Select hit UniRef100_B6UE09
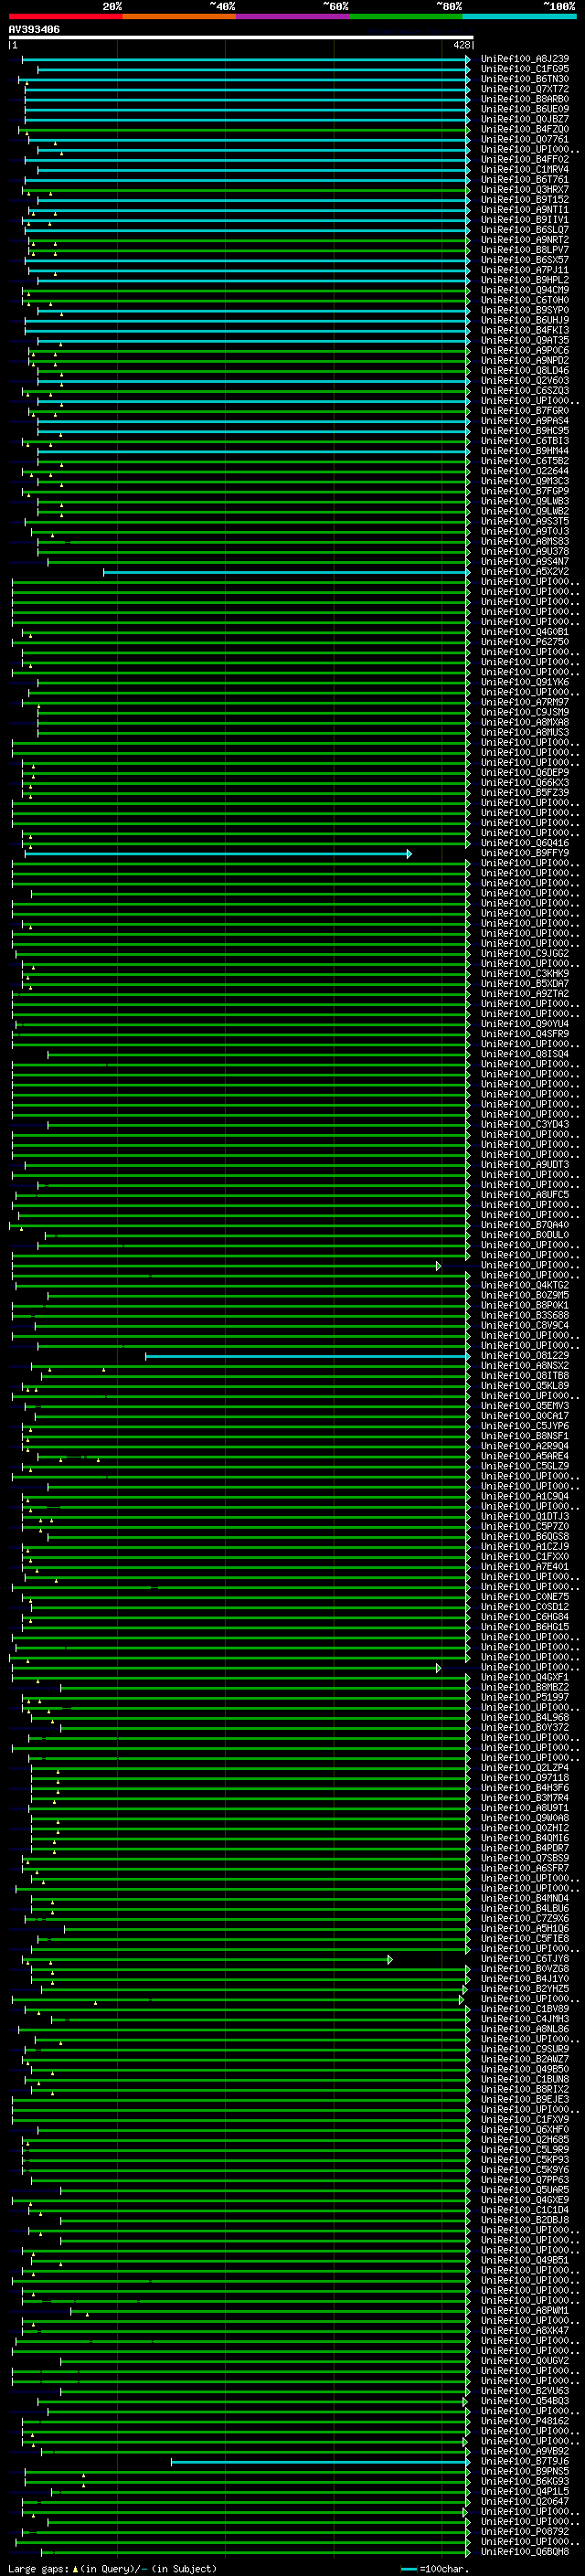The image size is (585, 2576). tap(525, 109)
